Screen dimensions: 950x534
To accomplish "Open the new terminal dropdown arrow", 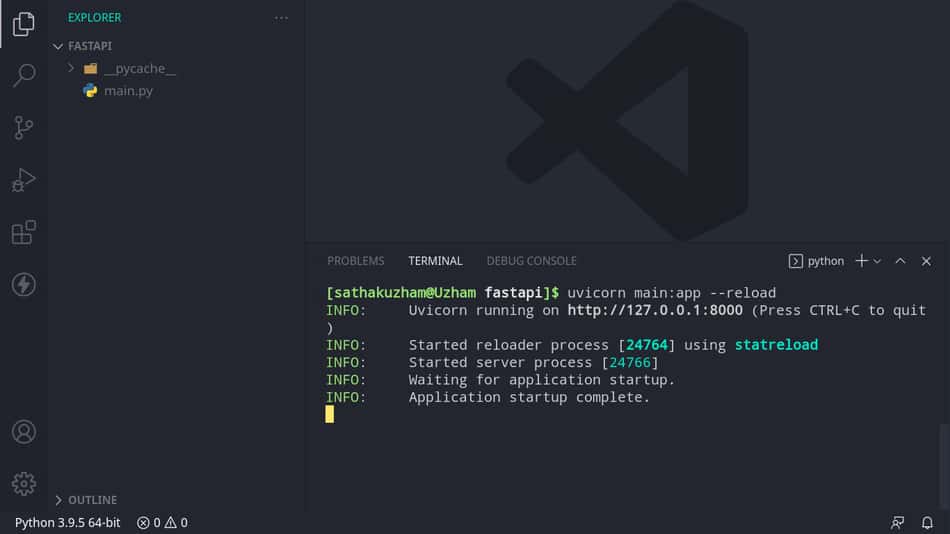I will point(877,261).
